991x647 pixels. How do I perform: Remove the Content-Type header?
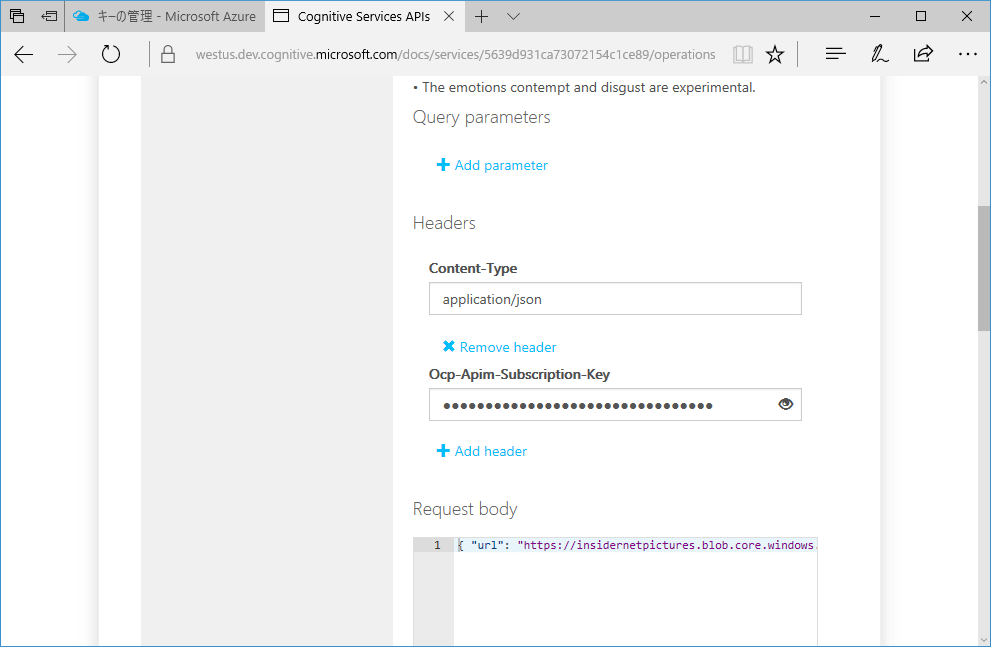click(498, 346)
